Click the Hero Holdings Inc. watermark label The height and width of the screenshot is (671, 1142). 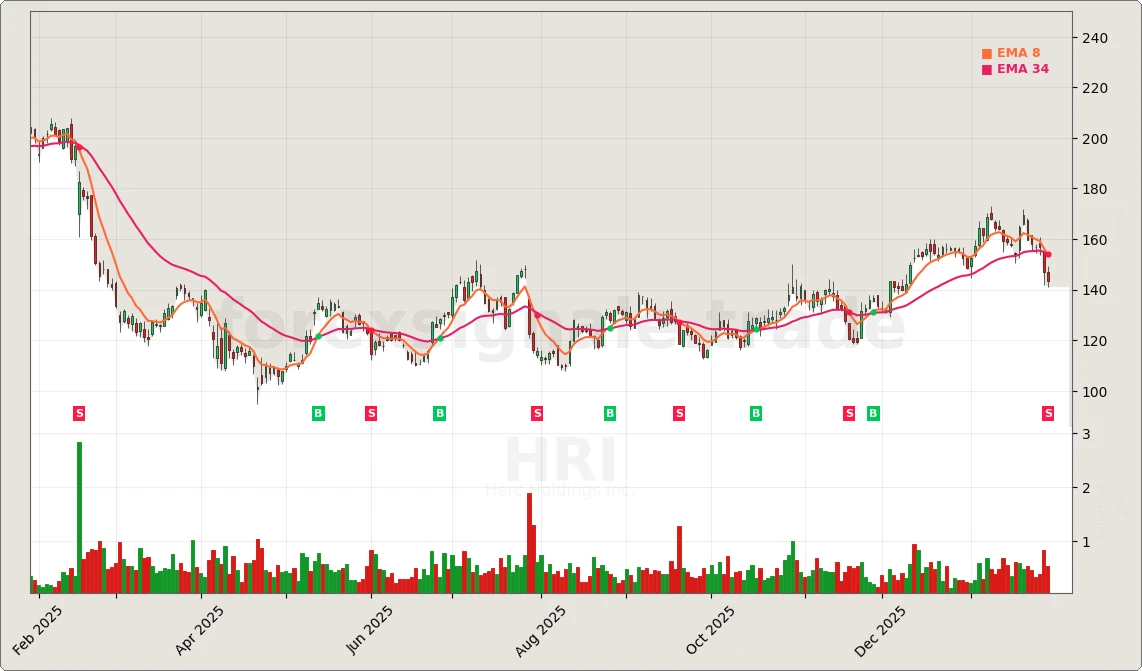(560, 491)
